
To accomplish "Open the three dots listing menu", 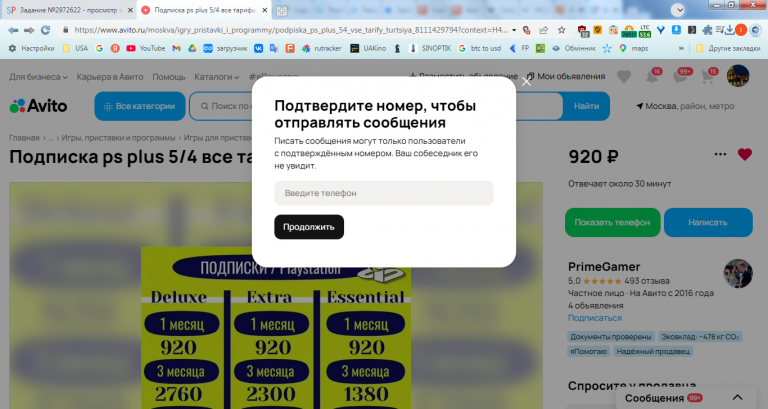I will [x=720, y=154].
